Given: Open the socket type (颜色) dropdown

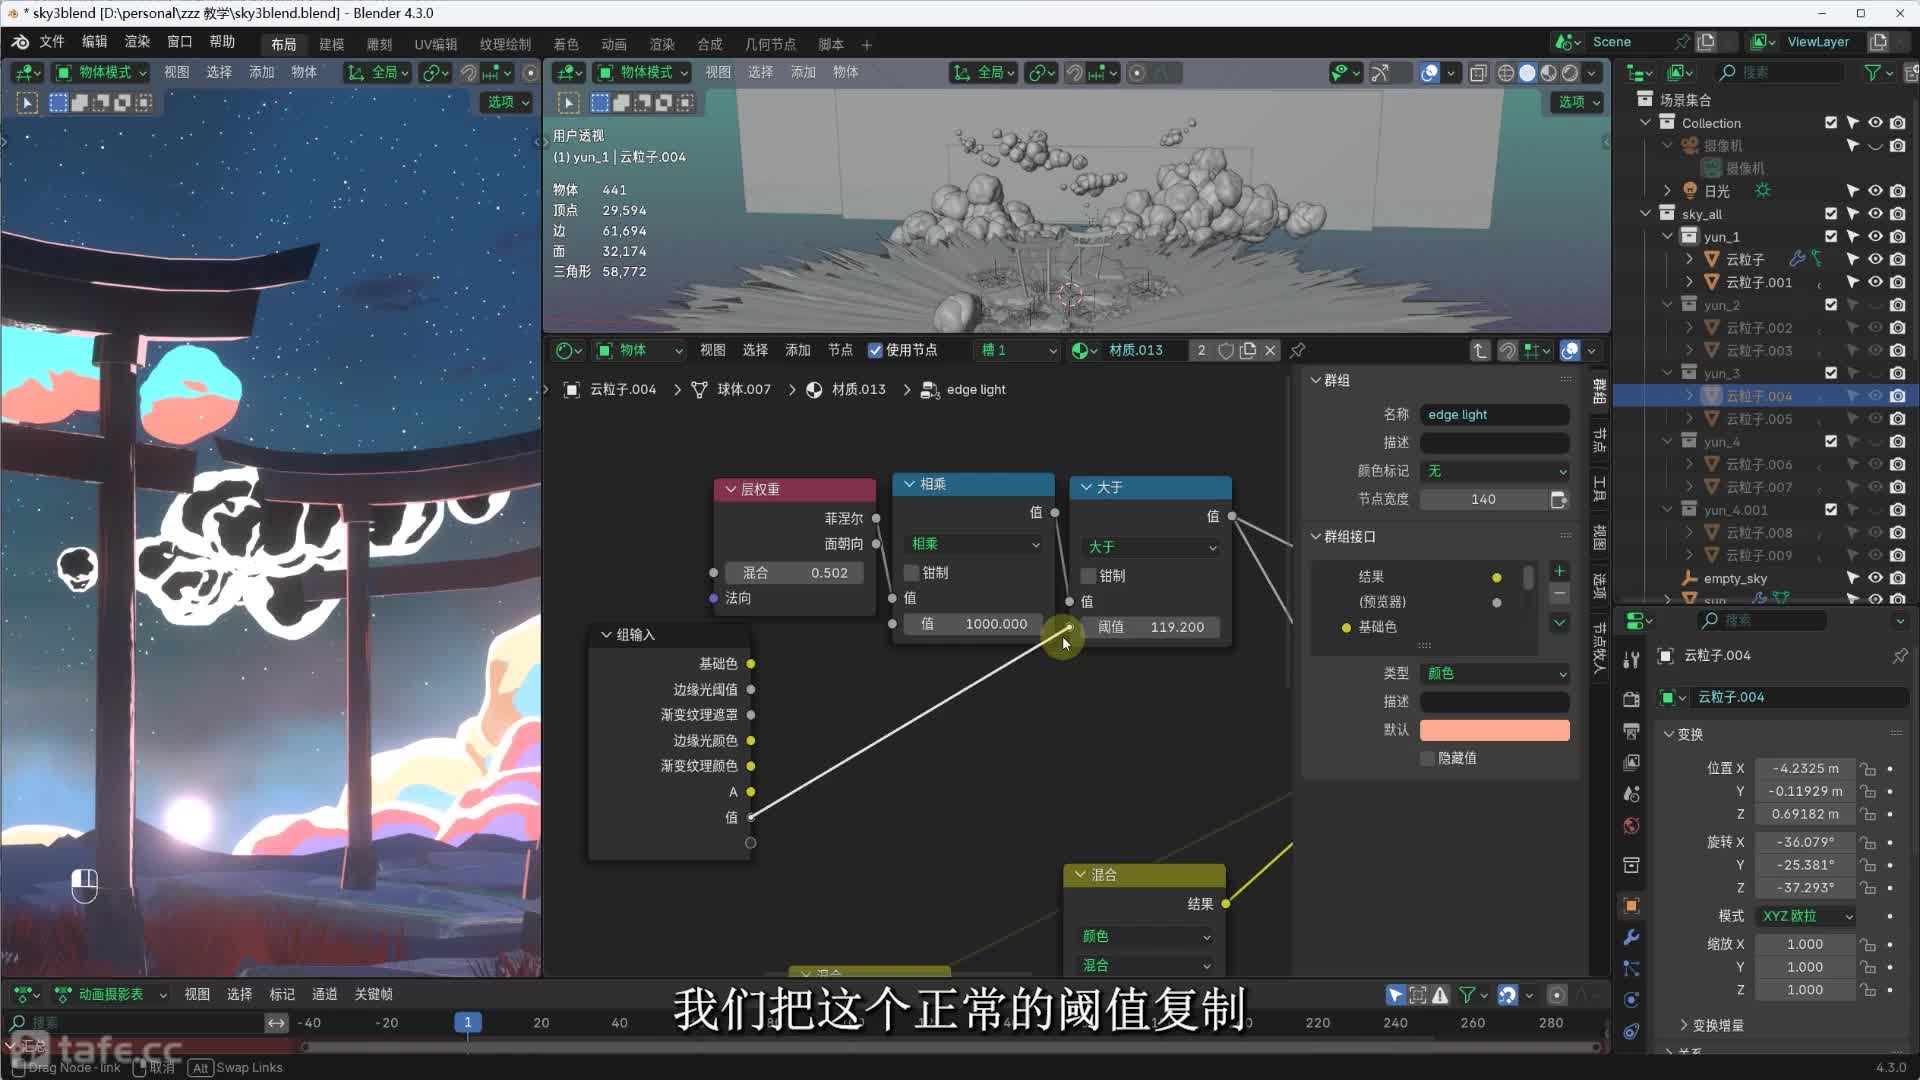Looking at the screenshot, I should point(1495,674).
